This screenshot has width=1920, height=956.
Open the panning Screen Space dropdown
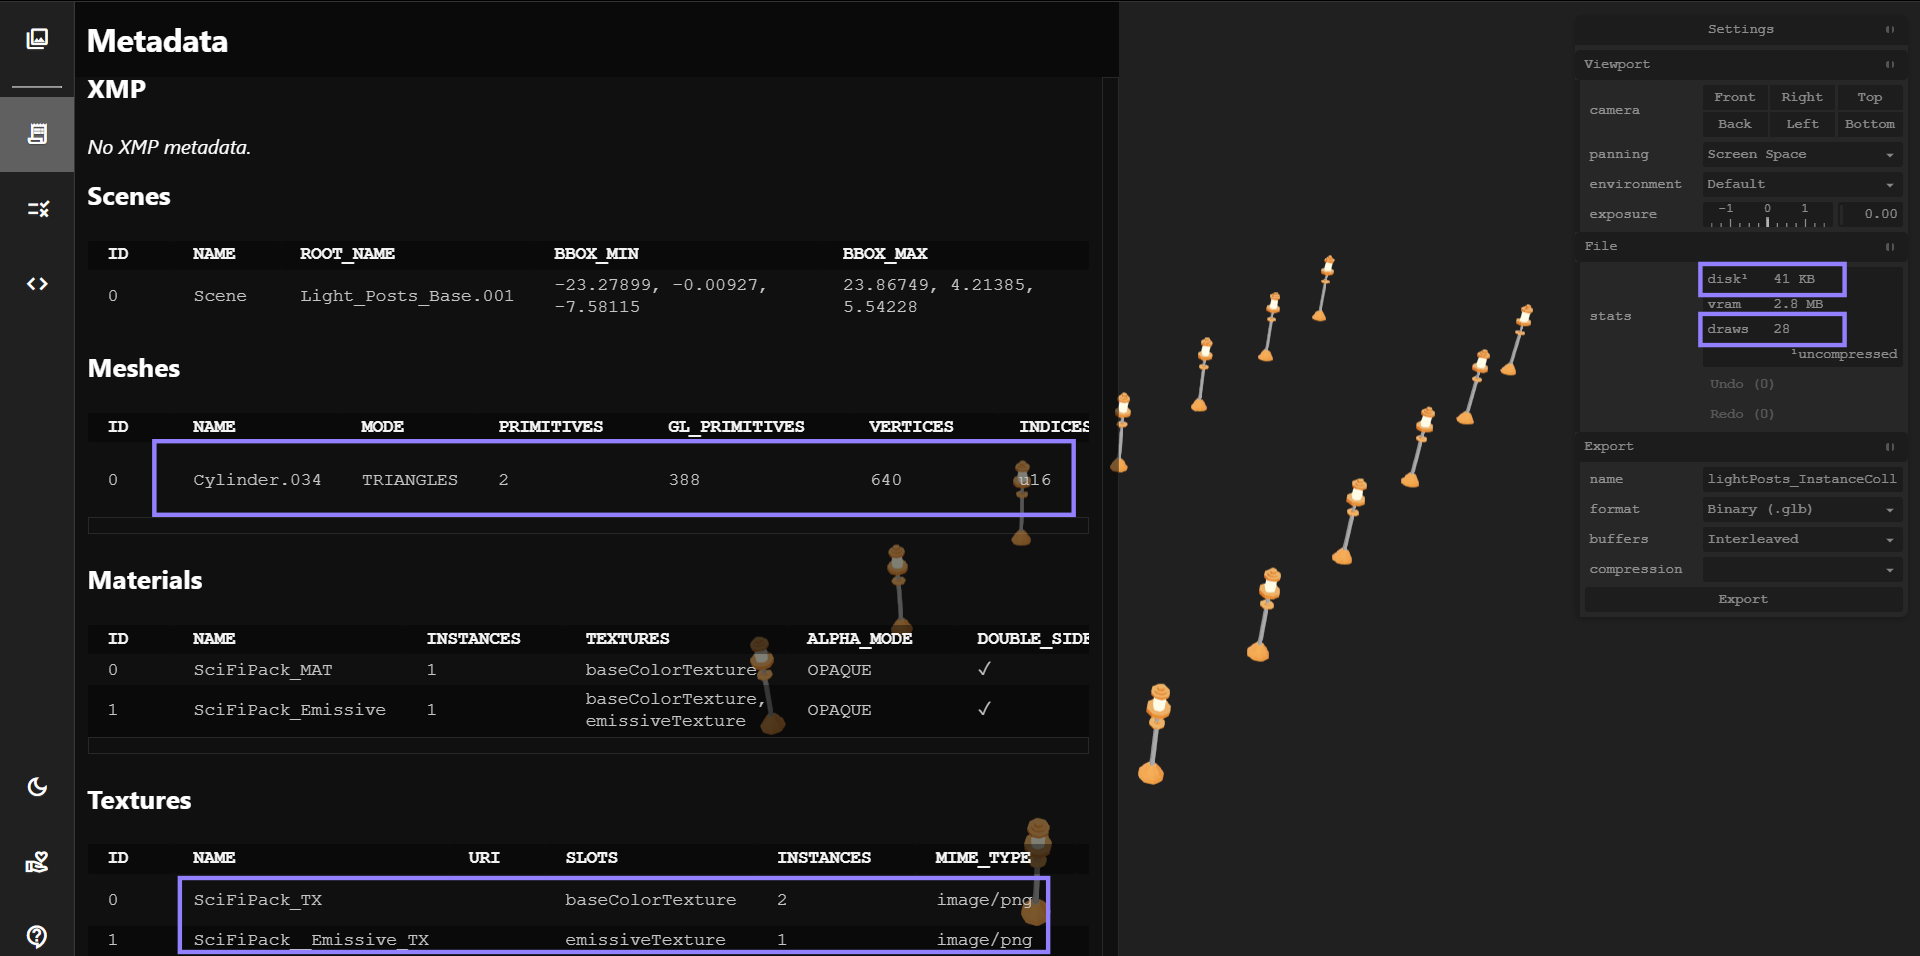click(1801, 155)
